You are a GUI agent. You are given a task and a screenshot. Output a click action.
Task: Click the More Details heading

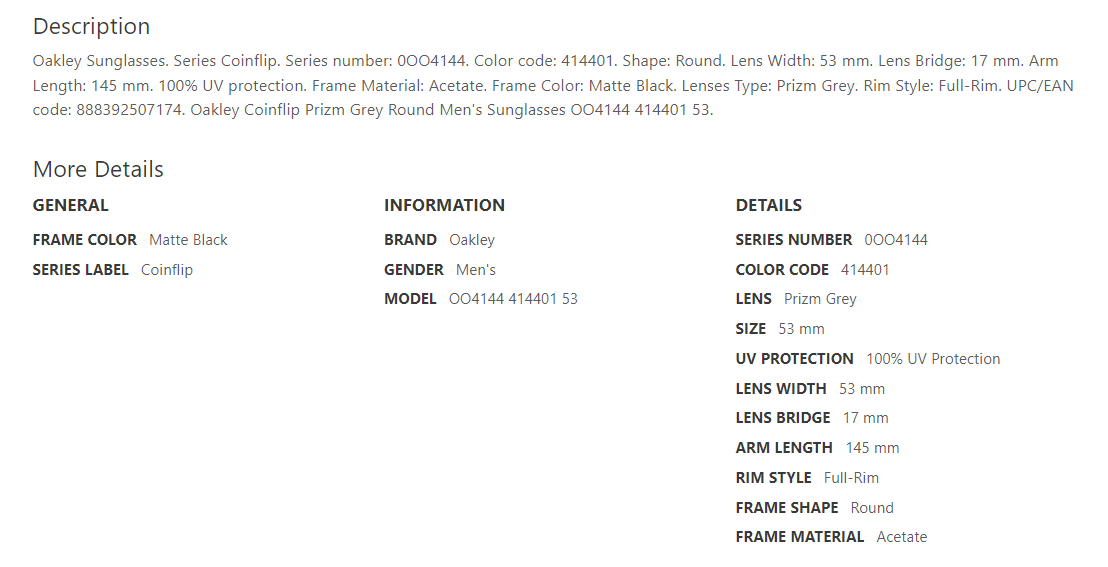[98, 170]
